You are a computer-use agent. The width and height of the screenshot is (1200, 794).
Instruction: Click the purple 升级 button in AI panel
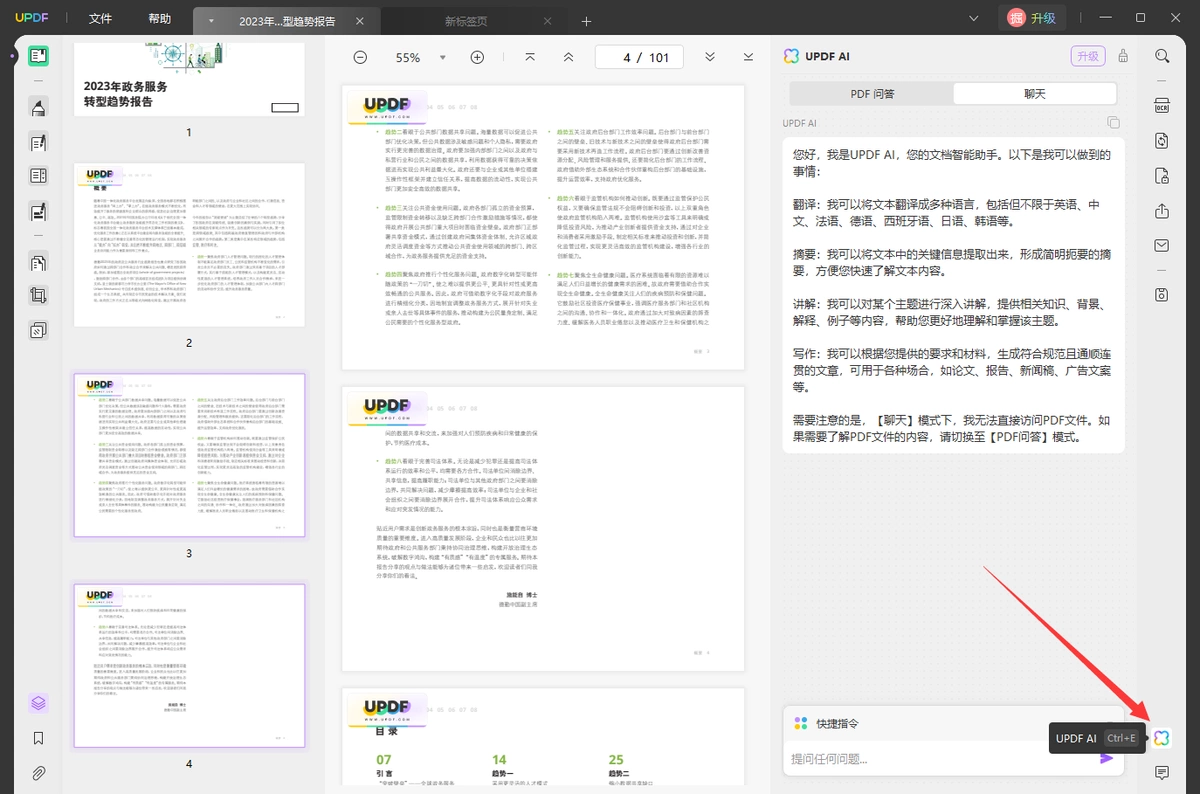click(1087, 56)
